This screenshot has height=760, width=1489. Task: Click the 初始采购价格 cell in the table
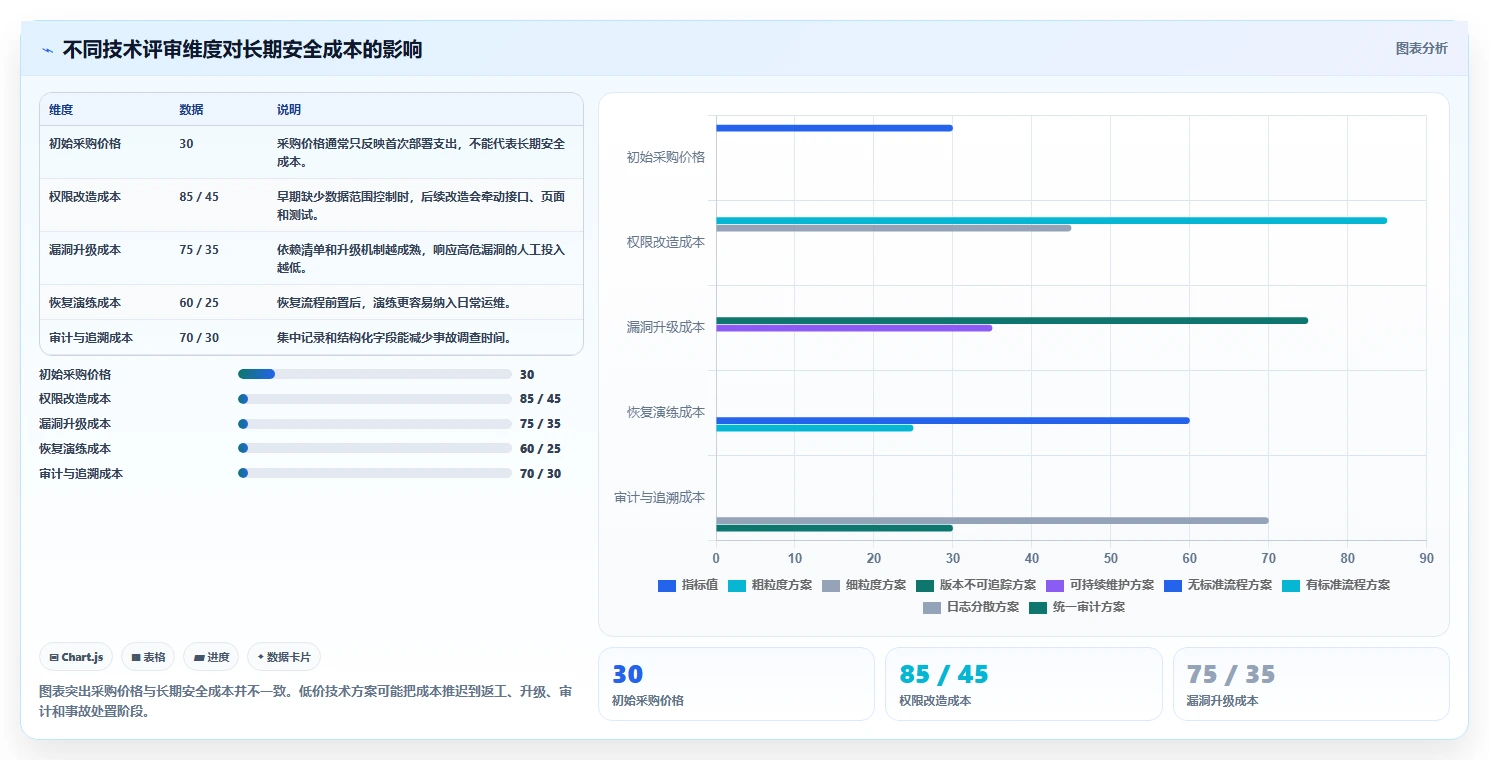[85, 143]
